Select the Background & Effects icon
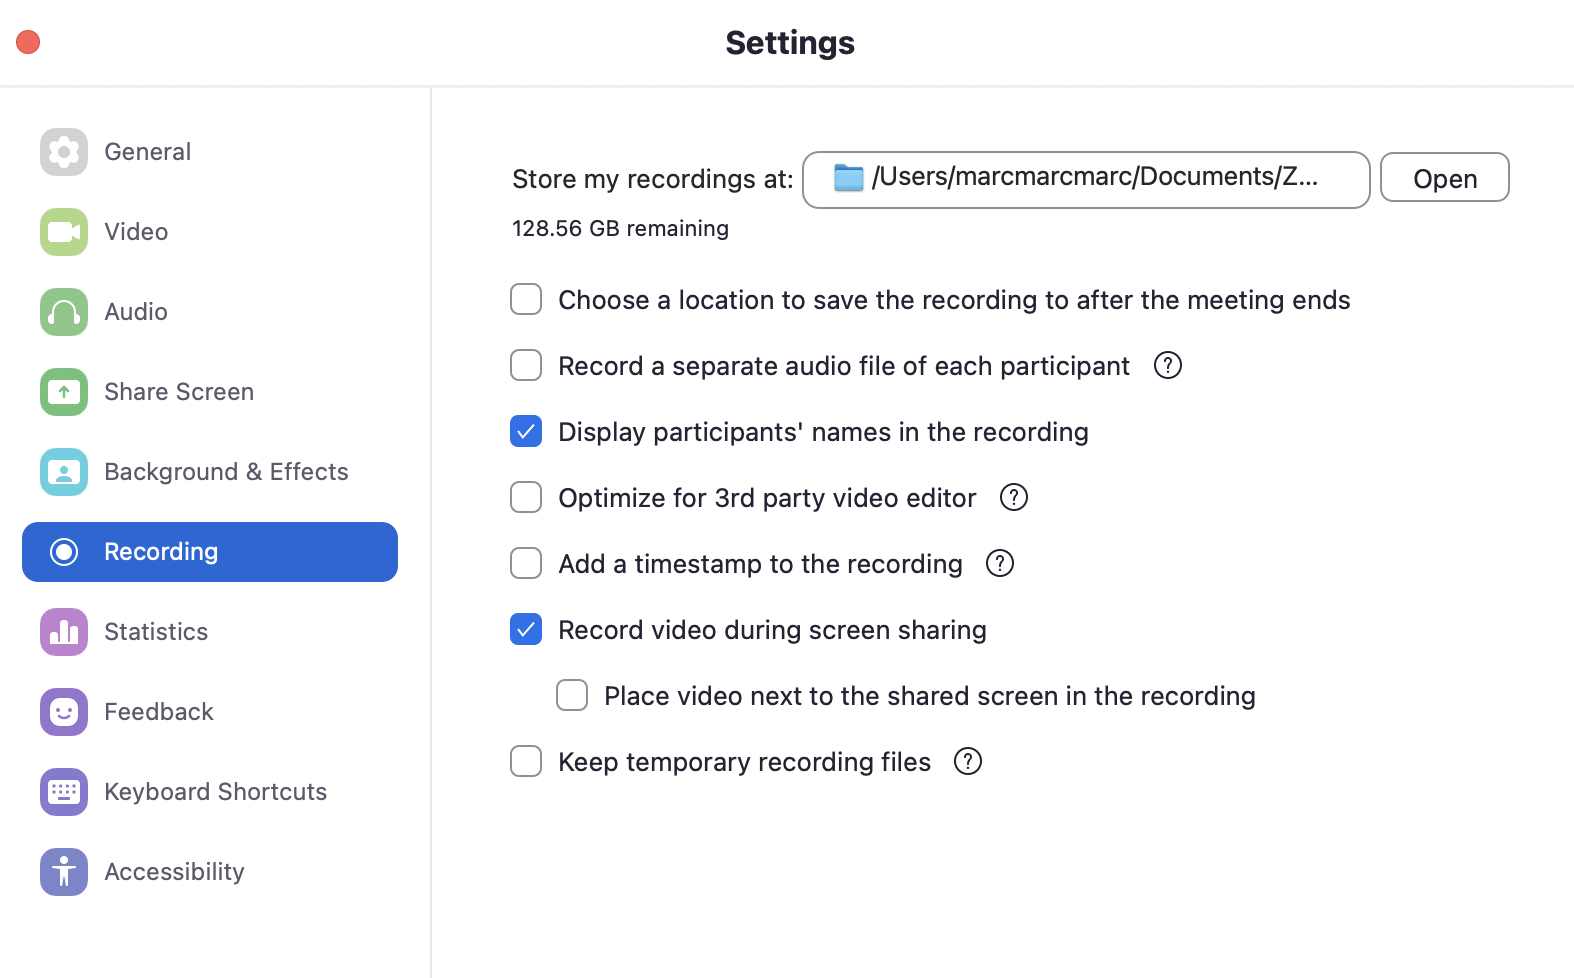The height and width of the screenshot is (978, 1574). tap(64, 472)
